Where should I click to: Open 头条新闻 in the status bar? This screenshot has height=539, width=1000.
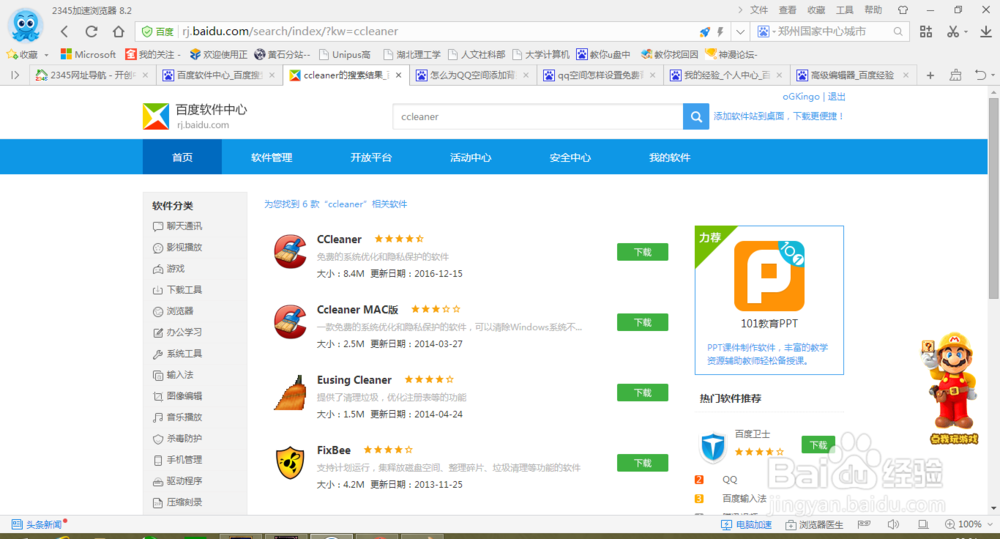37,524
